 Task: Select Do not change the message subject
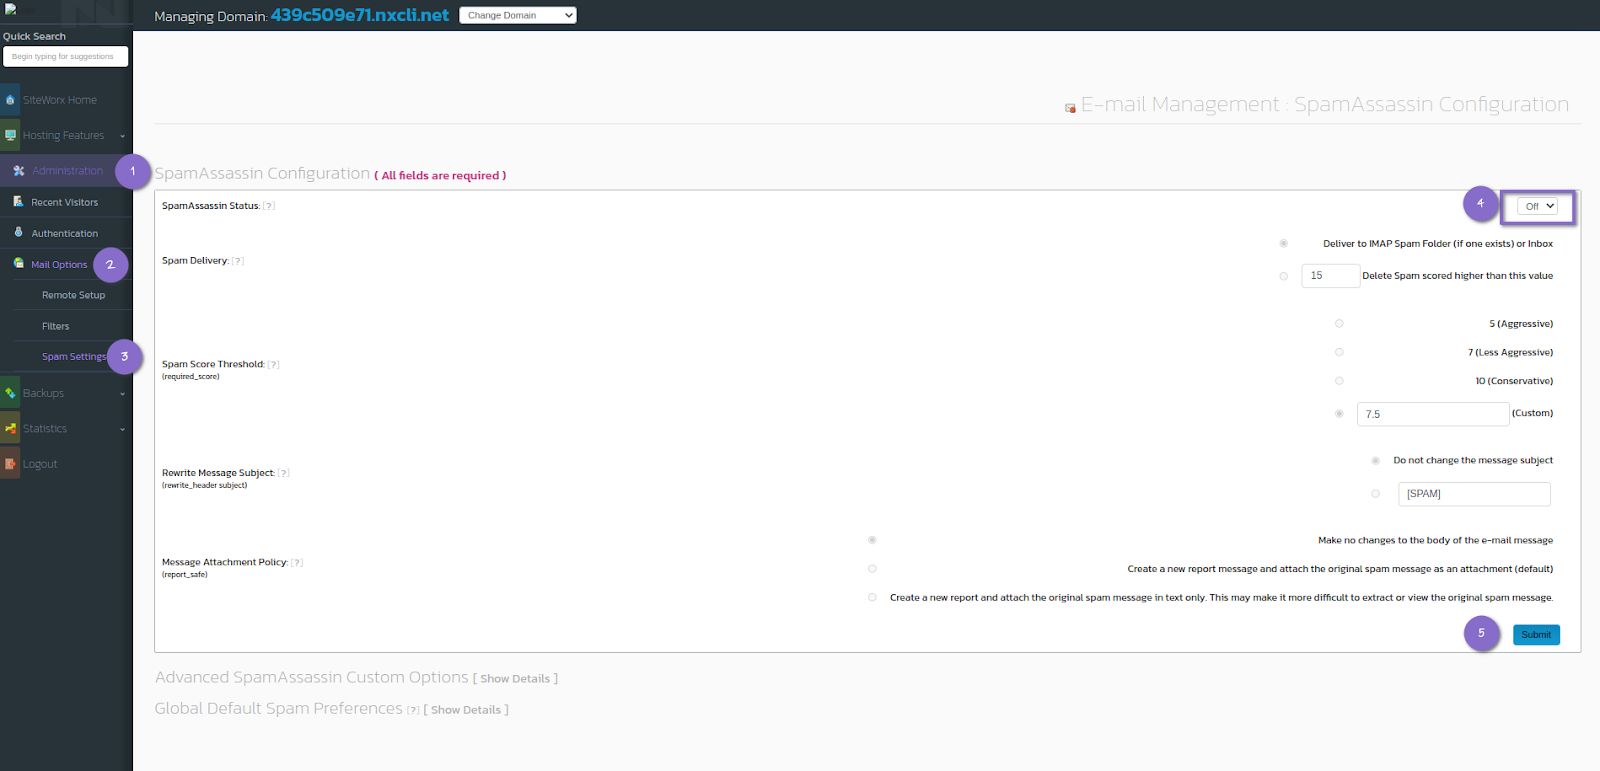pos(1375,460)
